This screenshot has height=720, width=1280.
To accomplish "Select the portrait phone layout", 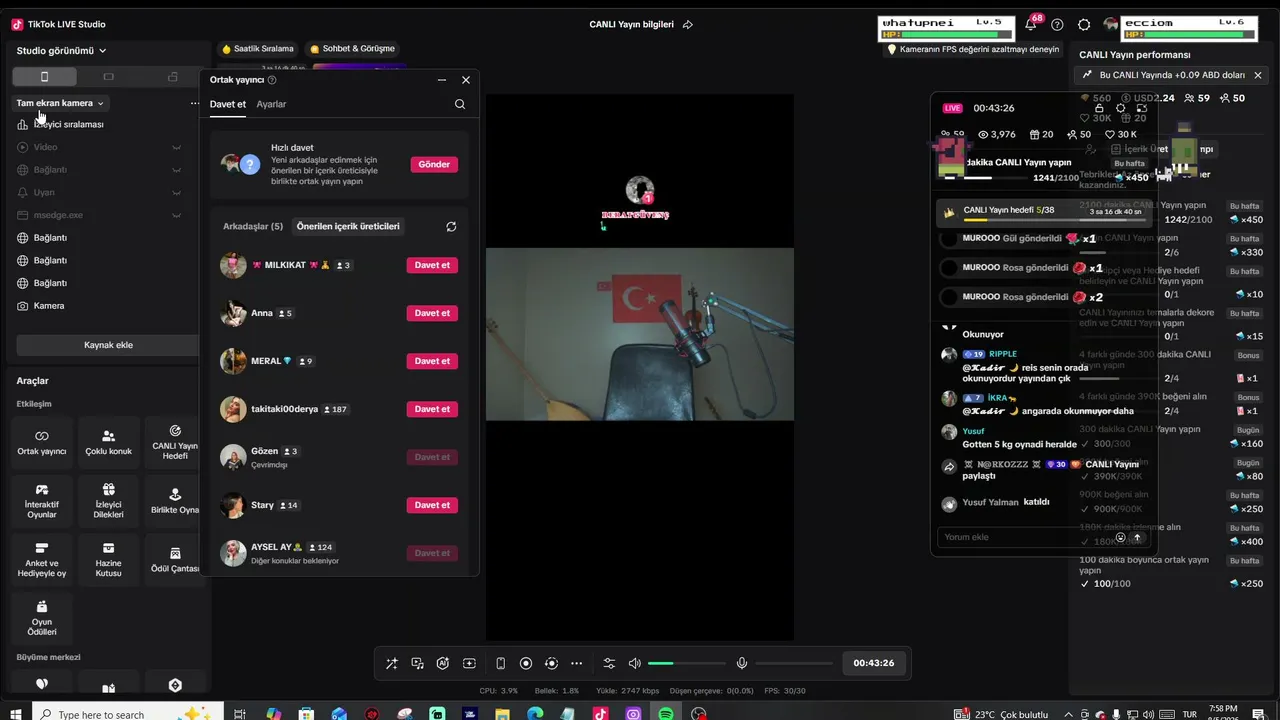I will (x=44, y=77).
